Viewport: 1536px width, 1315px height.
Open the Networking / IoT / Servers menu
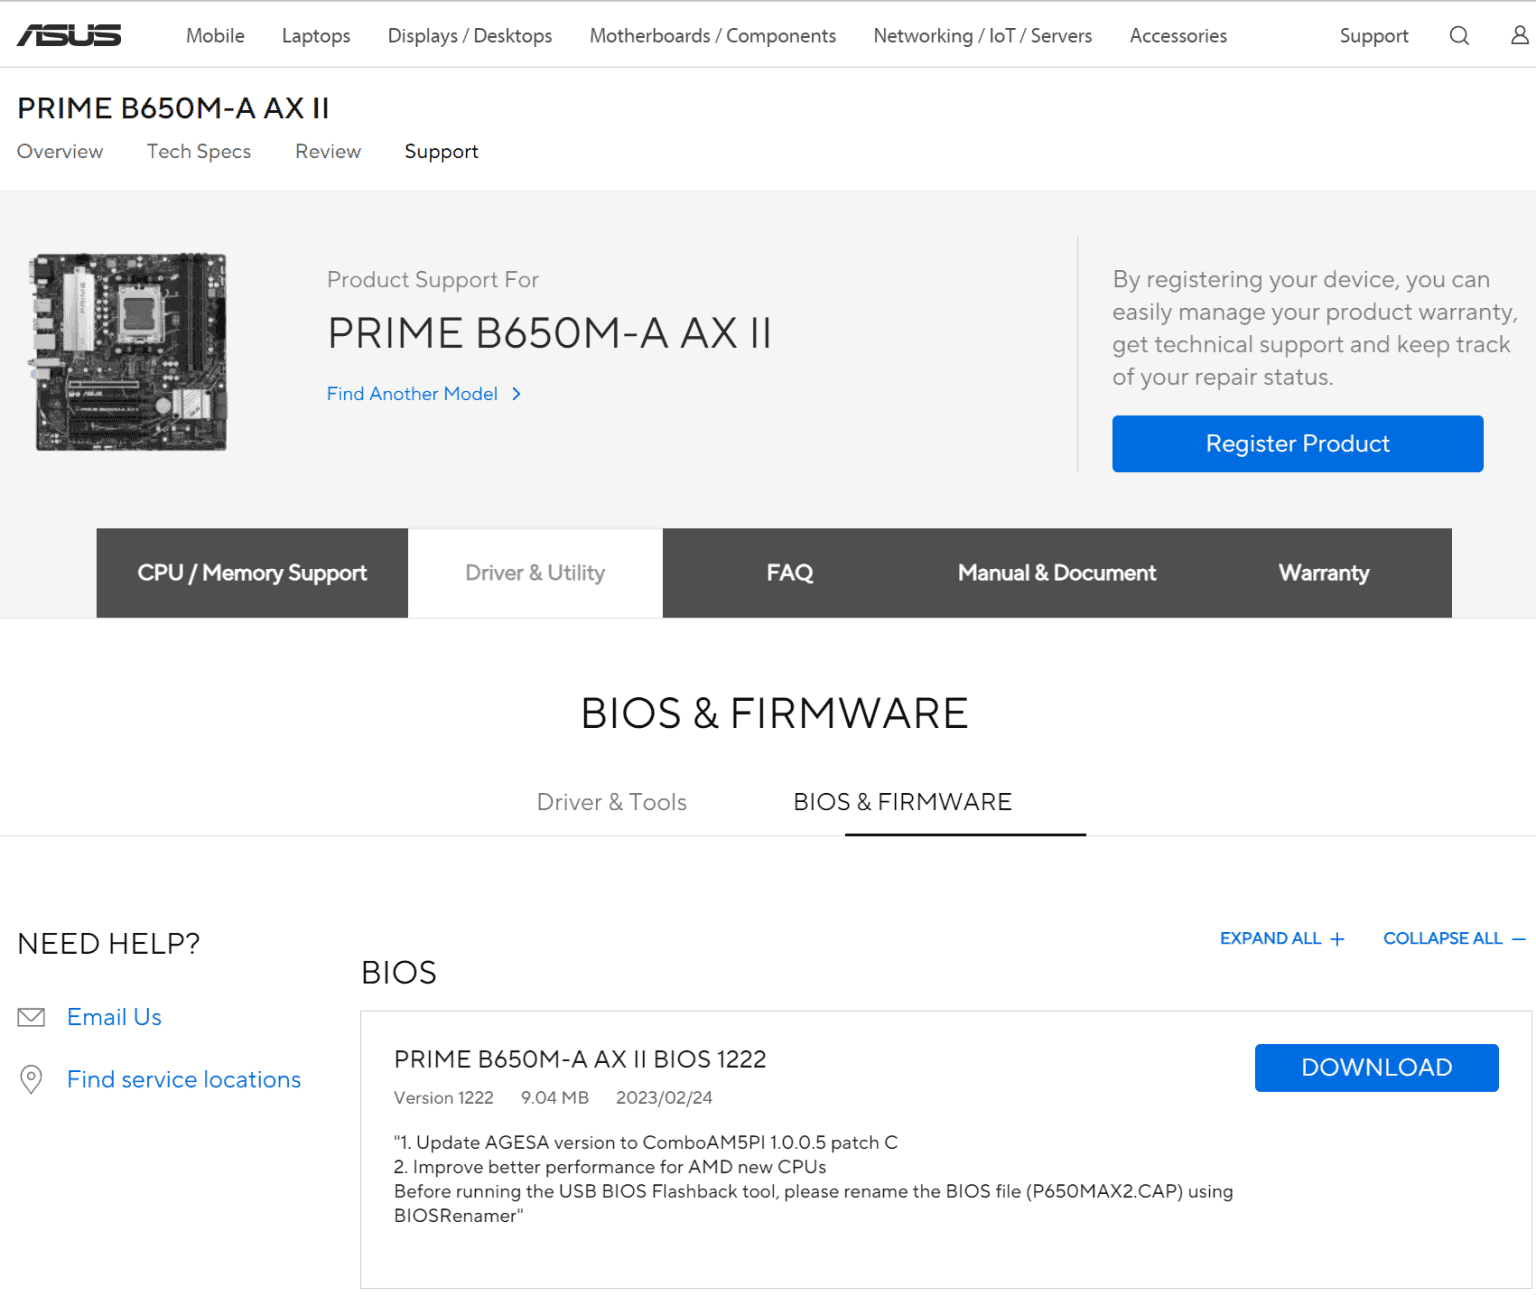pyautogui.click(x=982, y=36)
